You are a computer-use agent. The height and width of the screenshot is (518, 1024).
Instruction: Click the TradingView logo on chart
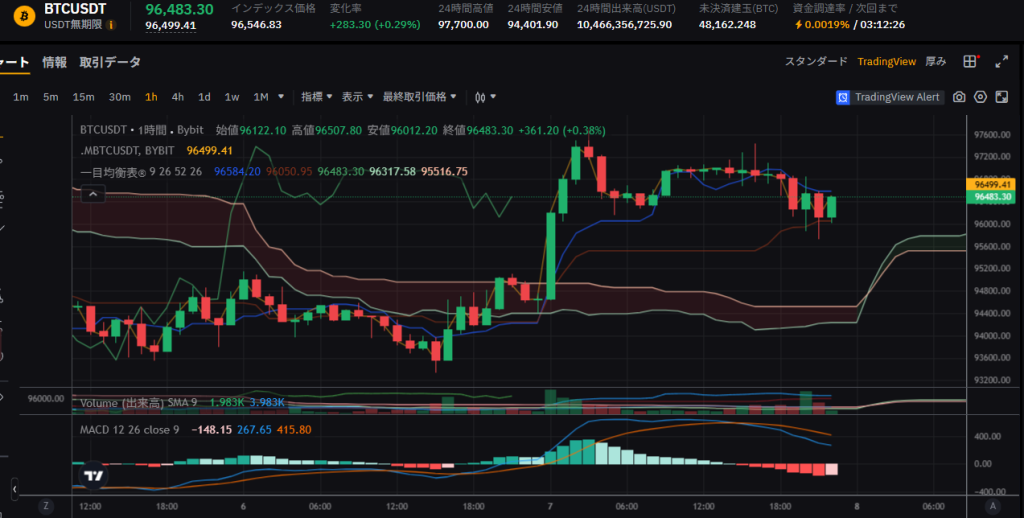pos(93,476)
